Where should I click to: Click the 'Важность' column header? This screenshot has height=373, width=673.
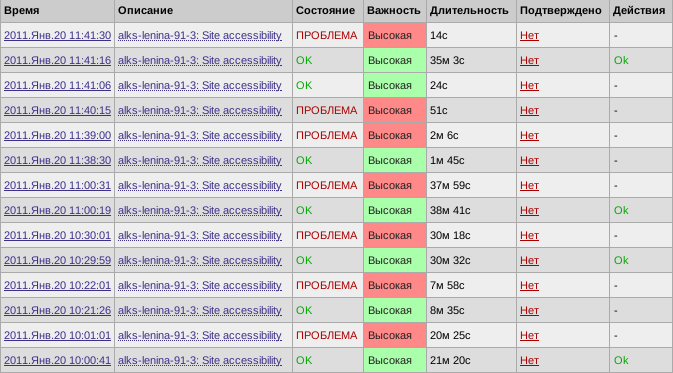394,11
